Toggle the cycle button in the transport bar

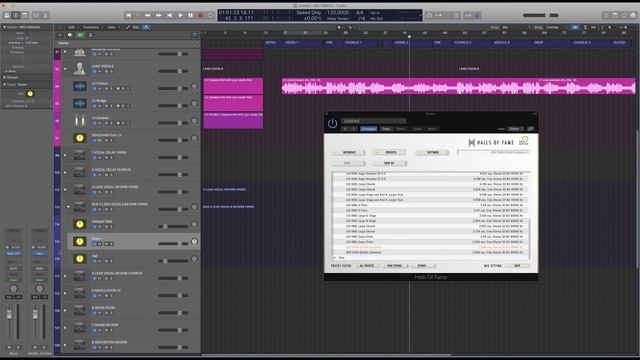211,16
